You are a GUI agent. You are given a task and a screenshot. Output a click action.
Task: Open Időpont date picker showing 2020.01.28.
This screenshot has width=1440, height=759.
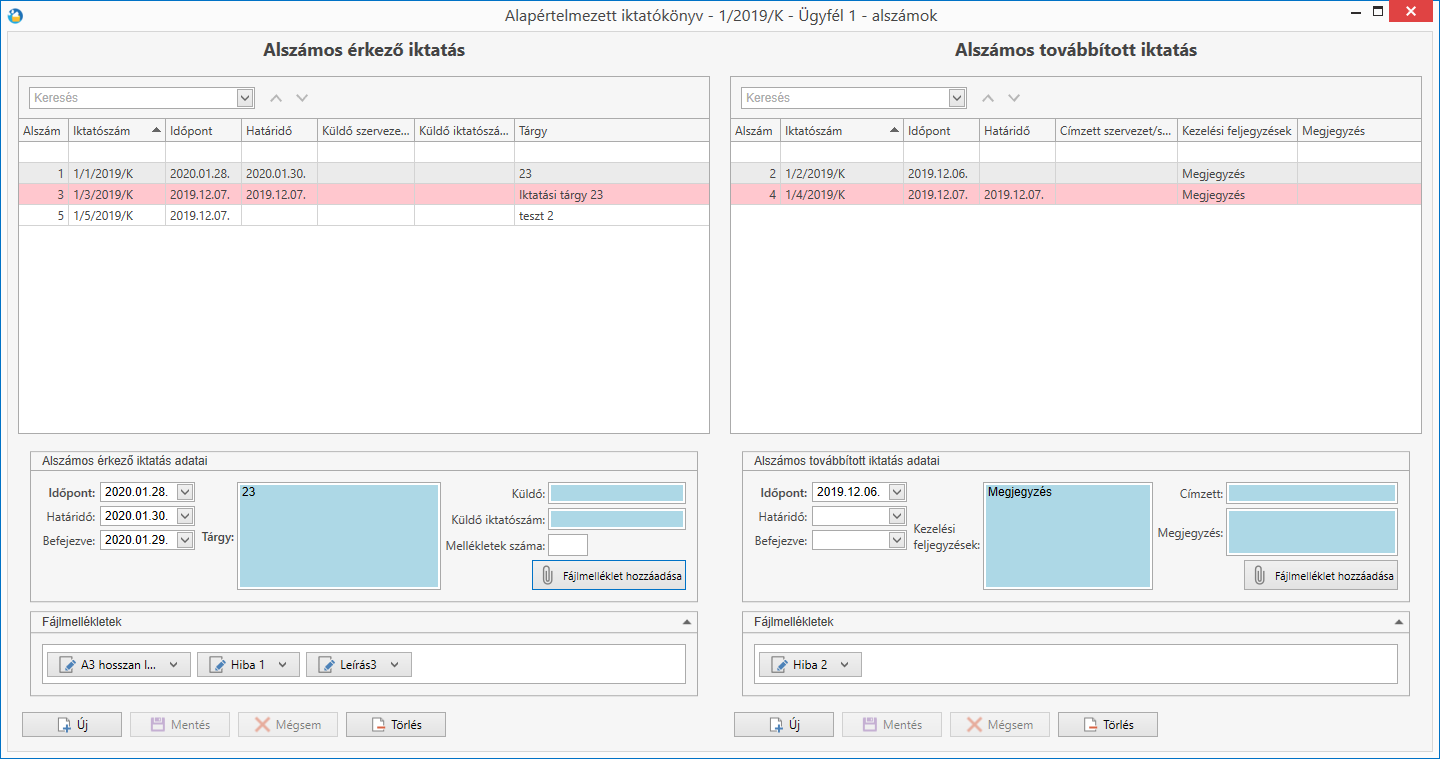[185, 492]
